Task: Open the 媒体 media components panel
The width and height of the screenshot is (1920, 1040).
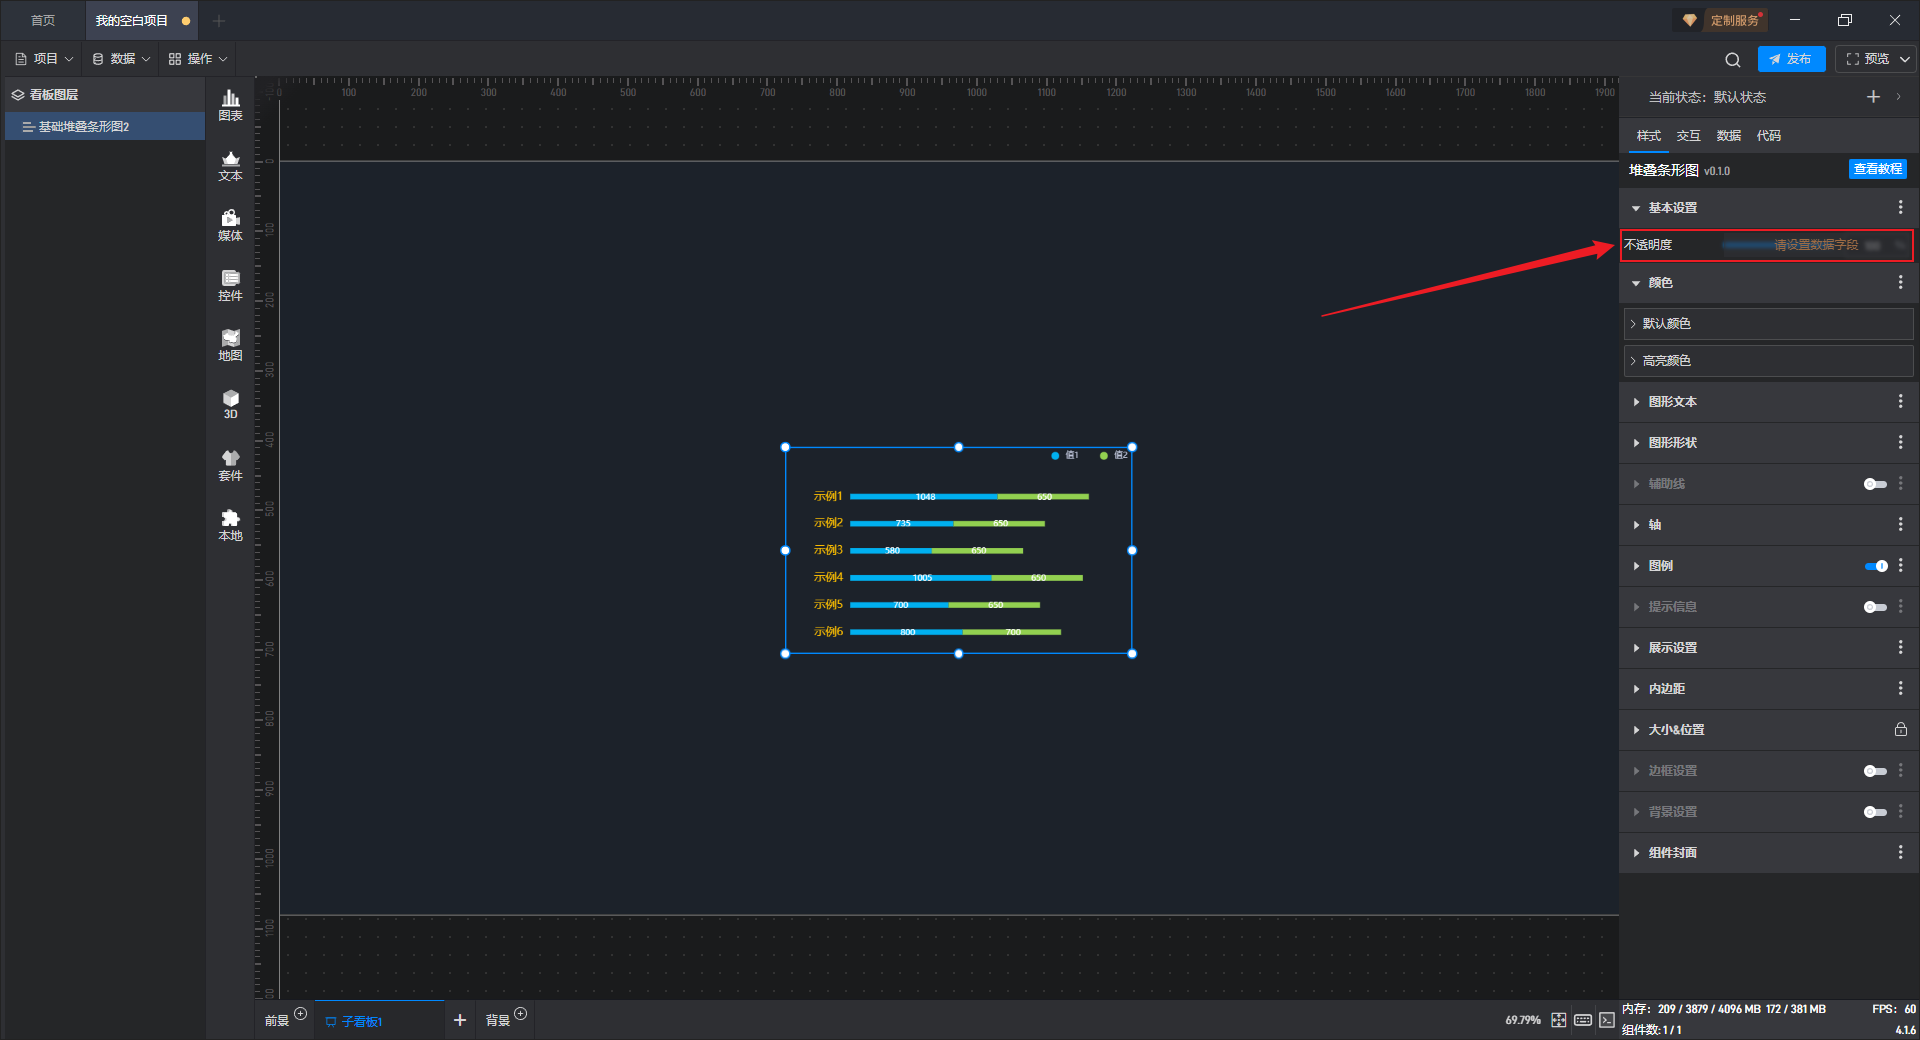Action: click(230, 225)
